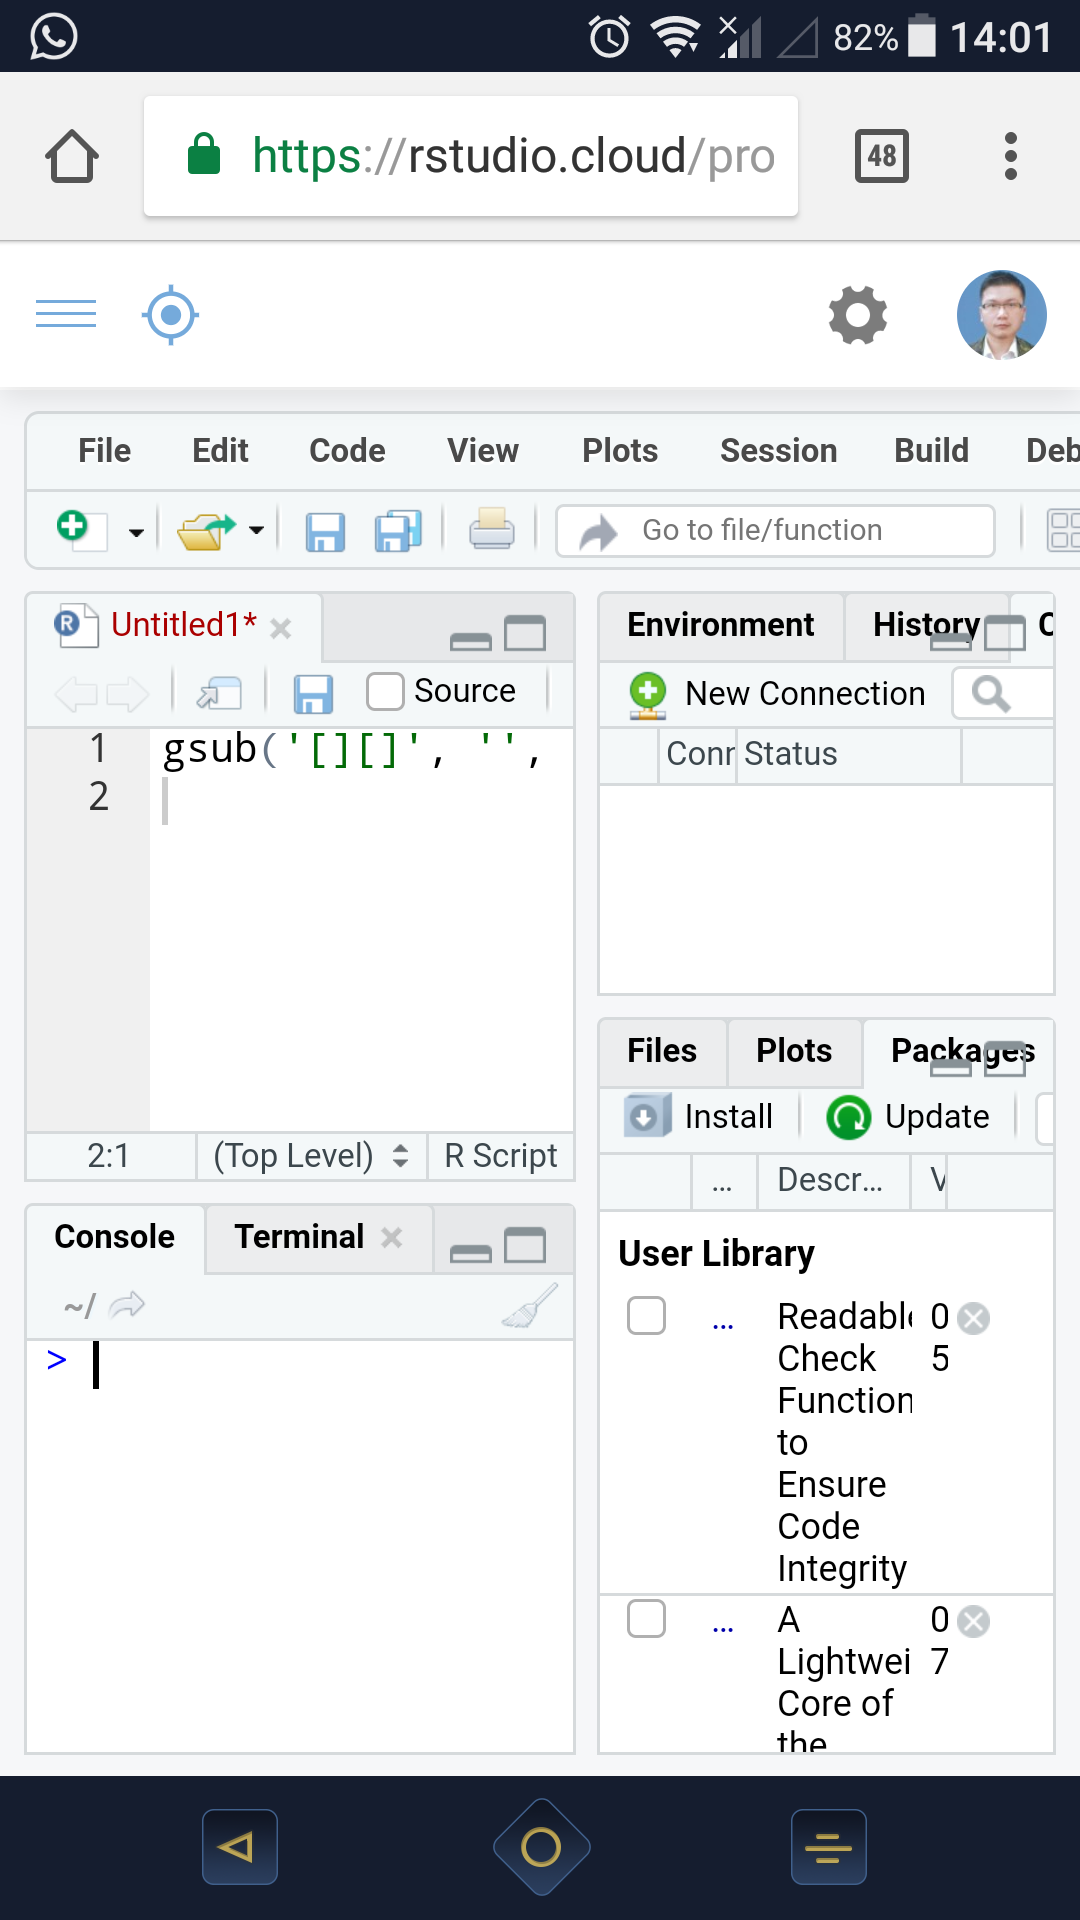The width and height of the screenshot is (1080, 1920).
Task: Open the File menu
Action: (x=105, y=451)
